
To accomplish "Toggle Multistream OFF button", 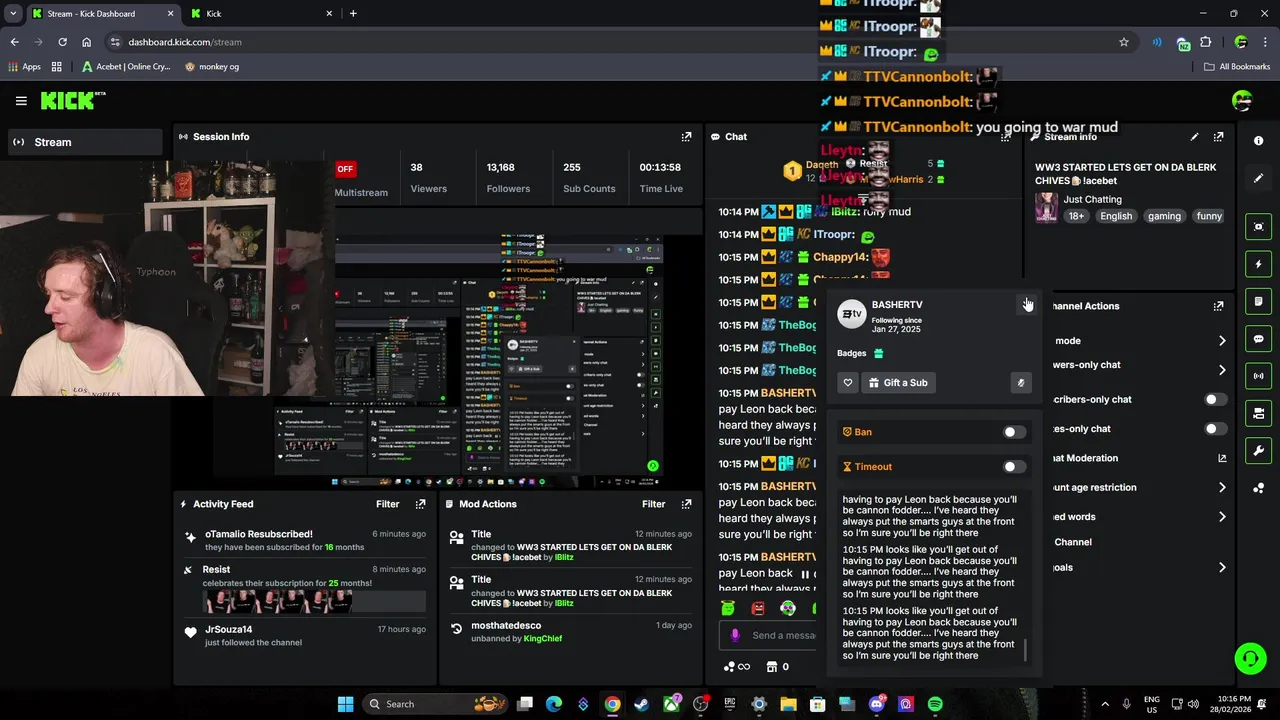I will 345,169.
